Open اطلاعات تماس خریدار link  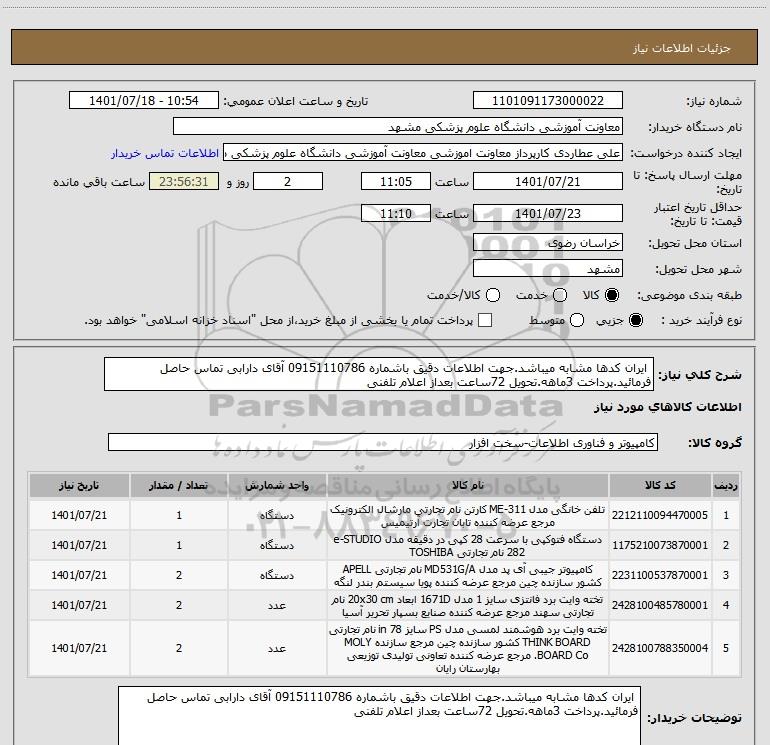[165, 153]
